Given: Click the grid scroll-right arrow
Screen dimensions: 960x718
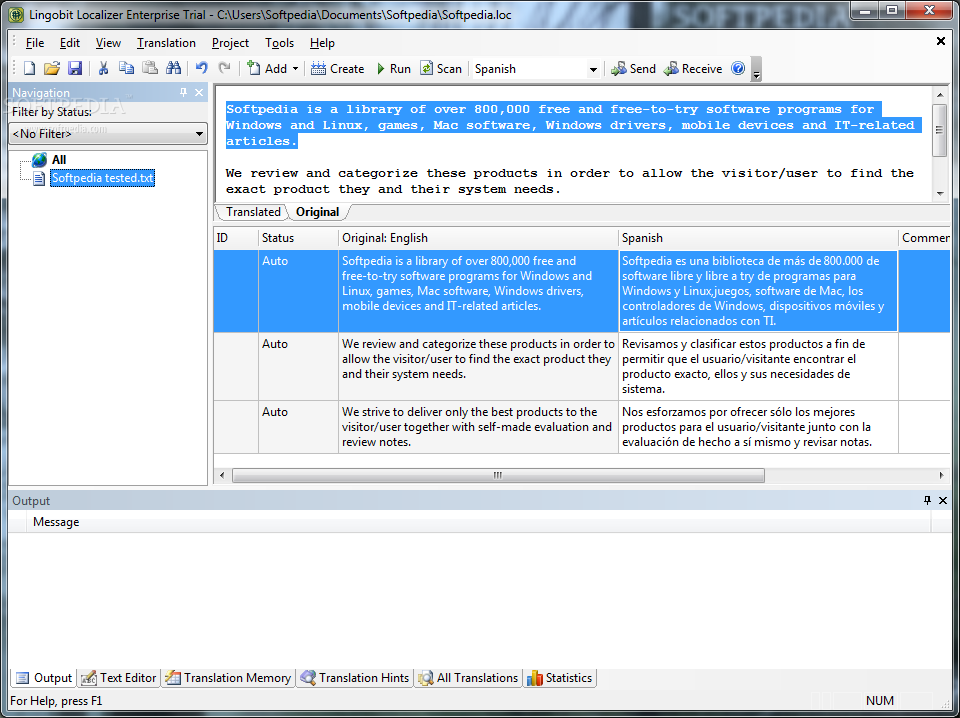Looking at the screenshot, I should pos(942,475).
